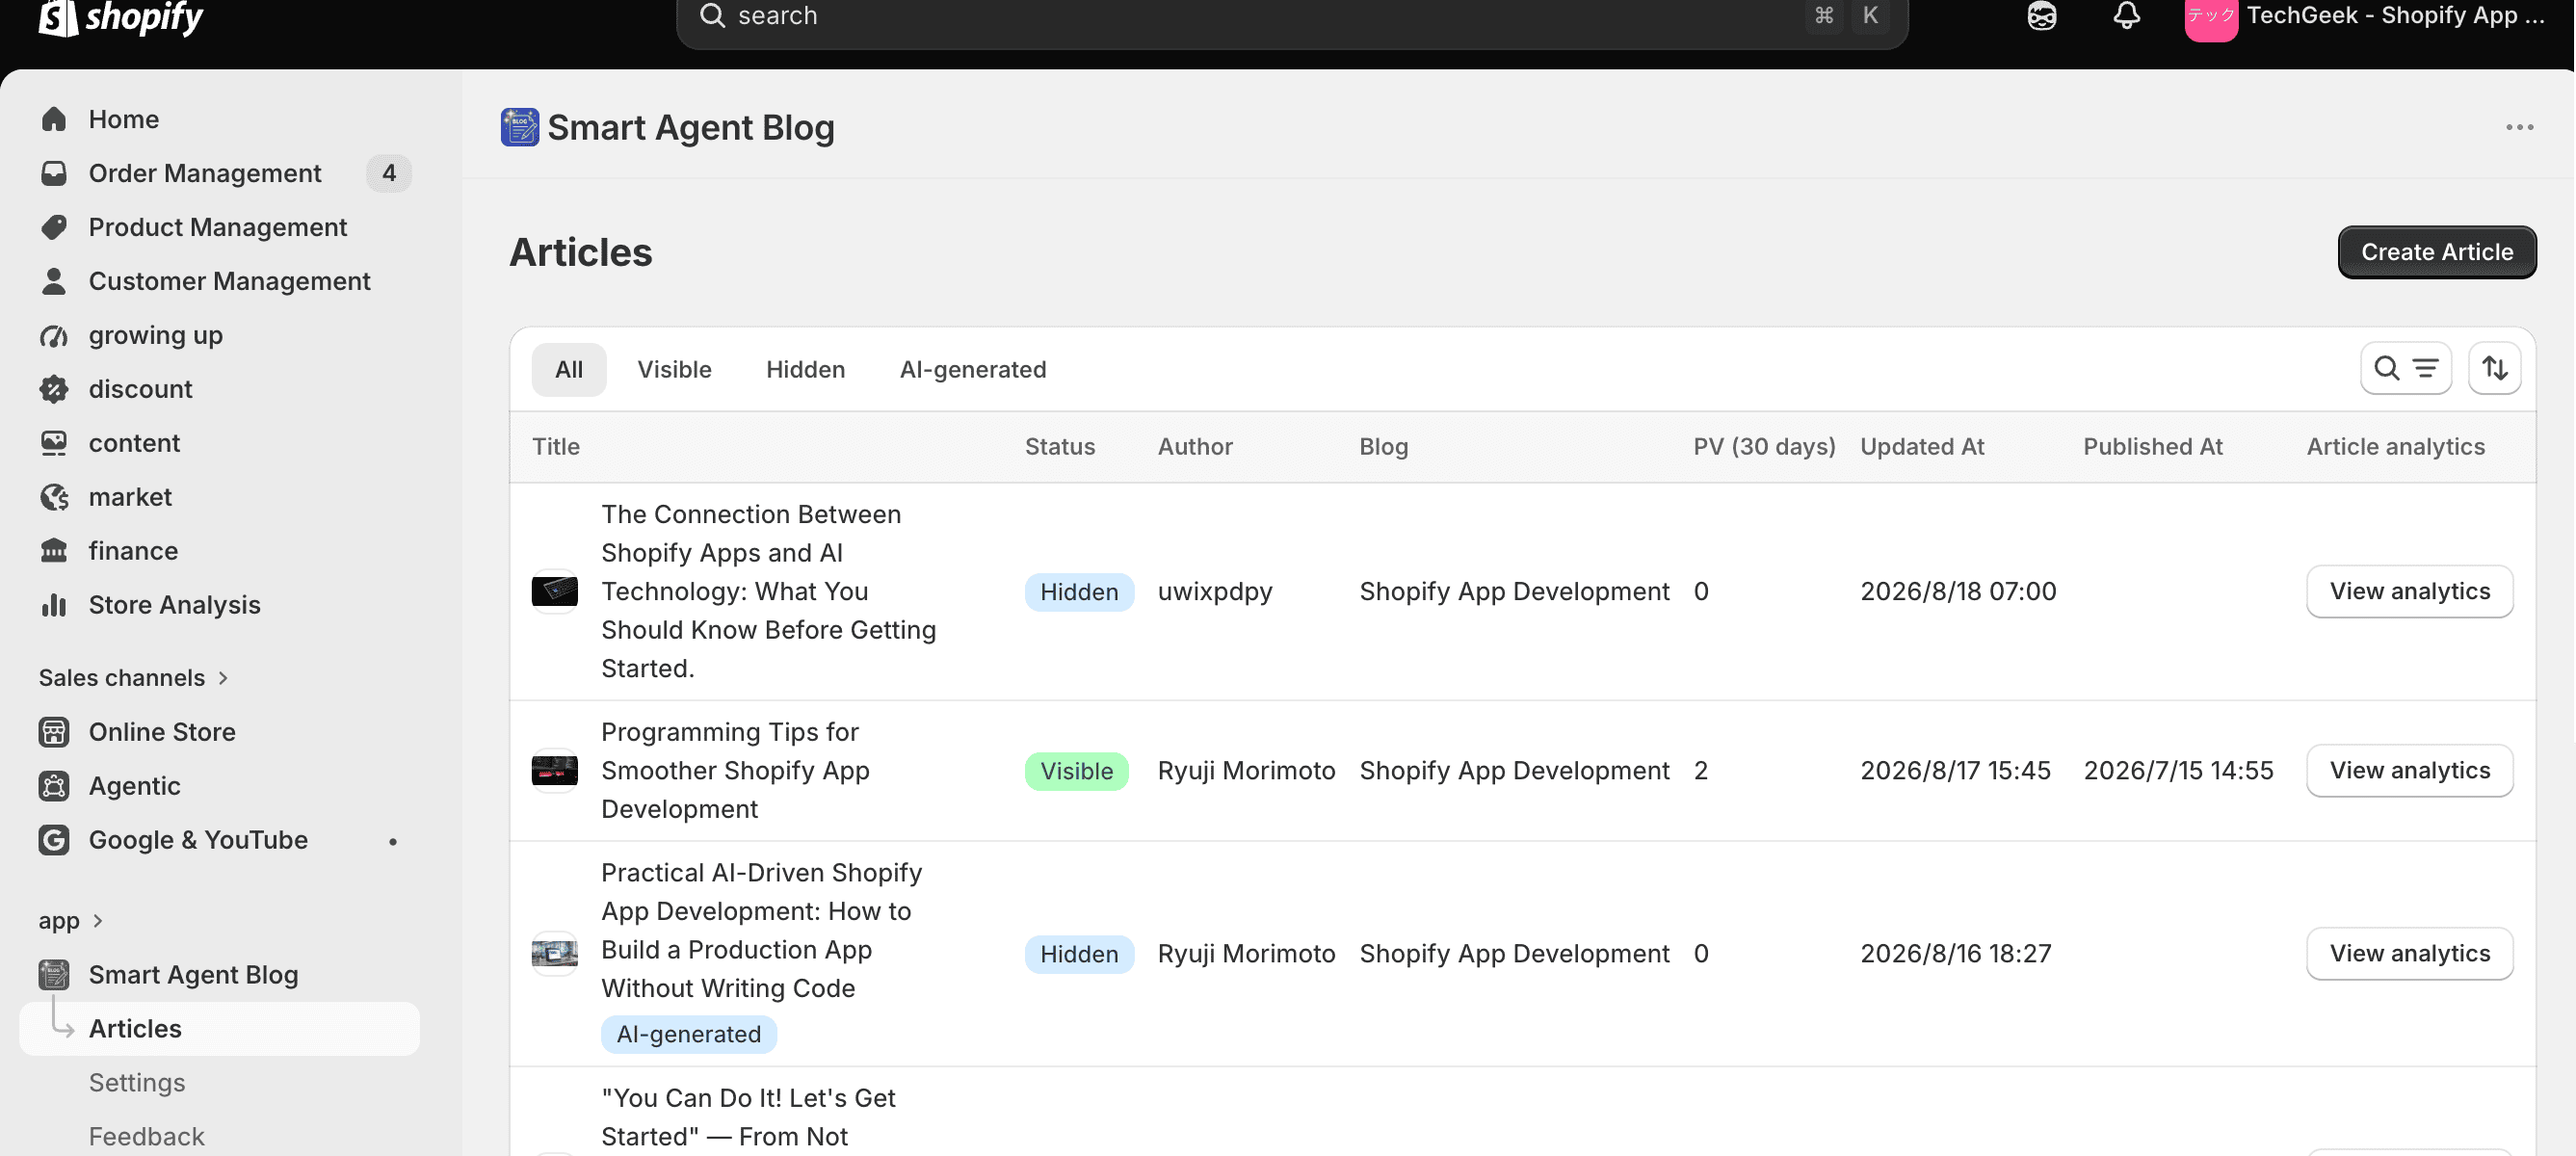Click the PV (30 days) column header

tap(1764, 447)
